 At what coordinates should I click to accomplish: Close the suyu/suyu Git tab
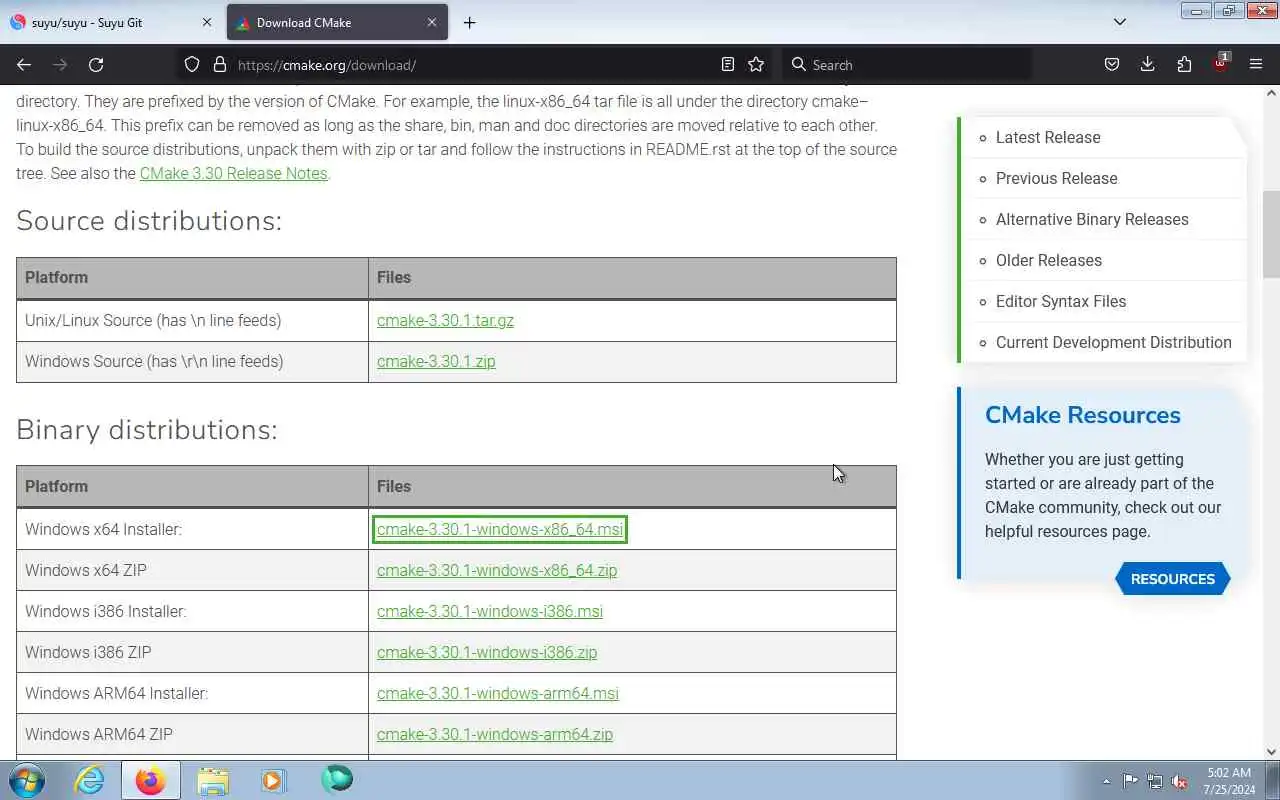pyautogui.click(x=207, y=22)
